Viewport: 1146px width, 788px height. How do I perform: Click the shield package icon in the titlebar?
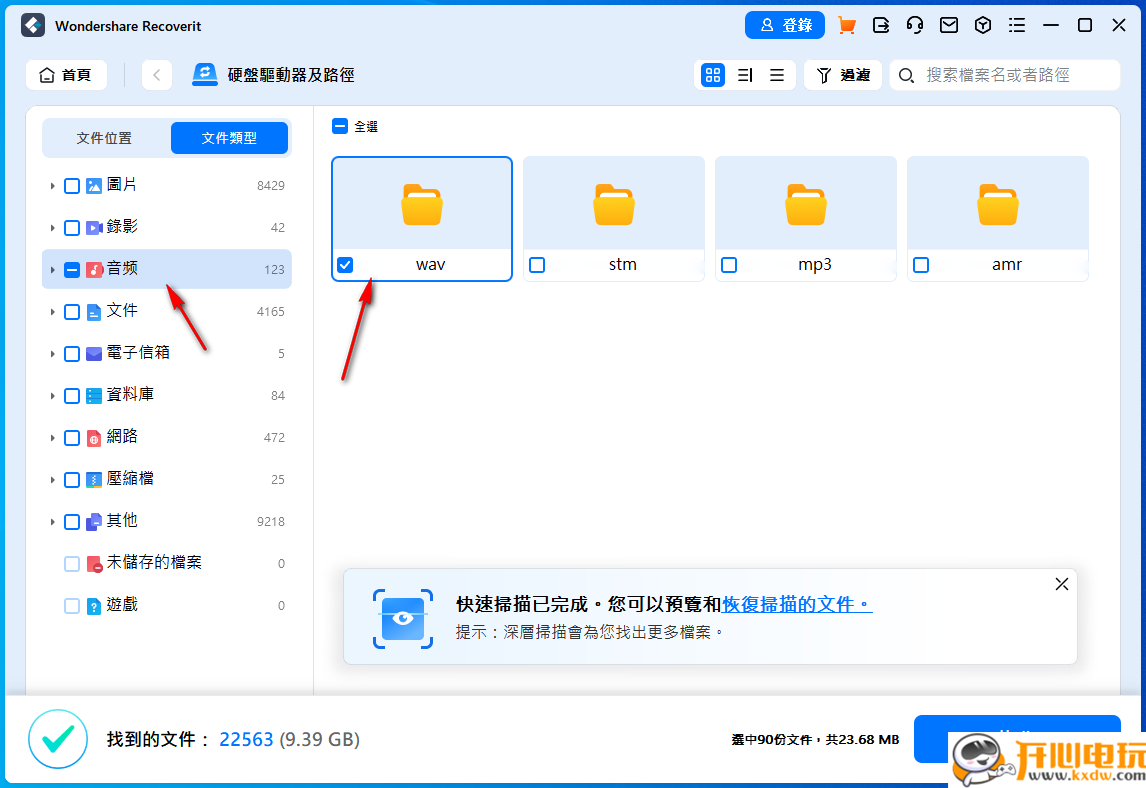(982, 25)
